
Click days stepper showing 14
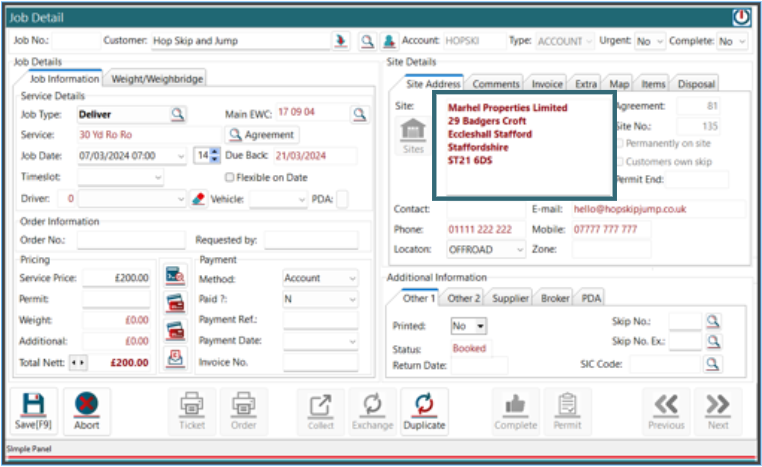(207, 156)
